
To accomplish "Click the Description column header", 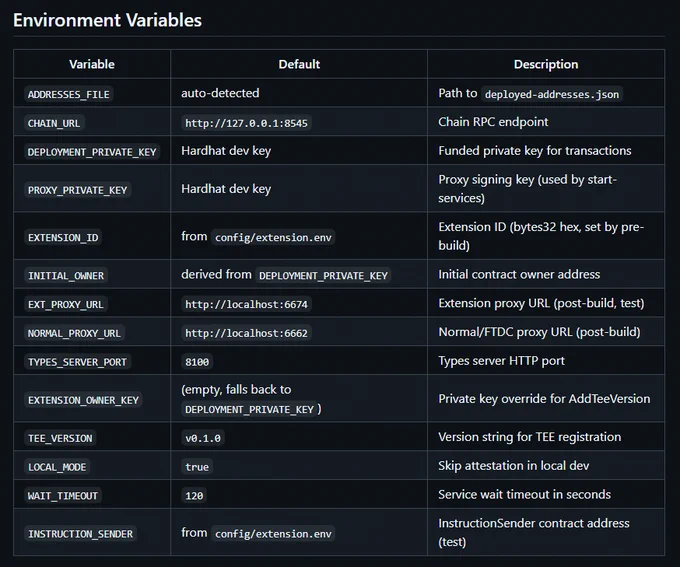I will tap(546, 64).
